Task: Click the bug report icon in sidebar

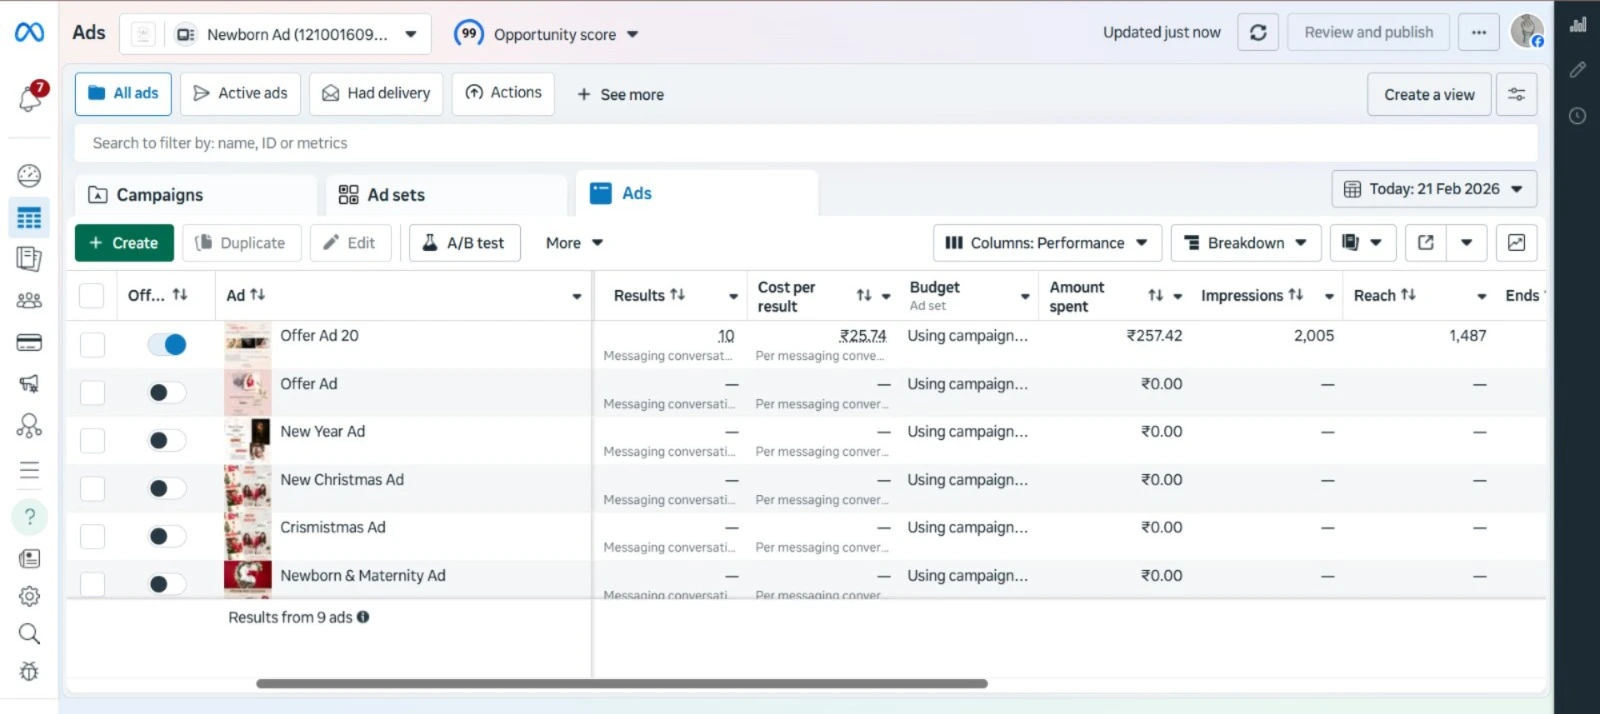Action: coord(29,672)
